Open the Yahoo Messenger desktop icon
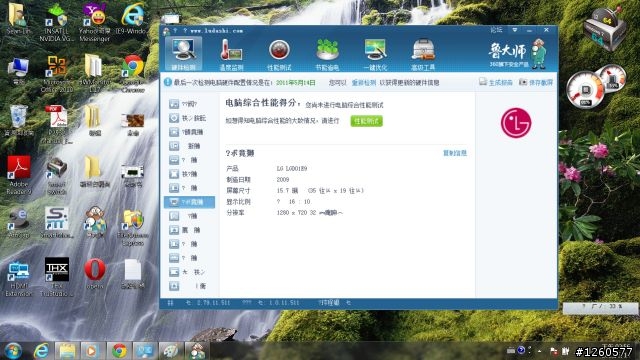Screen dimensions: 640x360 tap(95, 22)
